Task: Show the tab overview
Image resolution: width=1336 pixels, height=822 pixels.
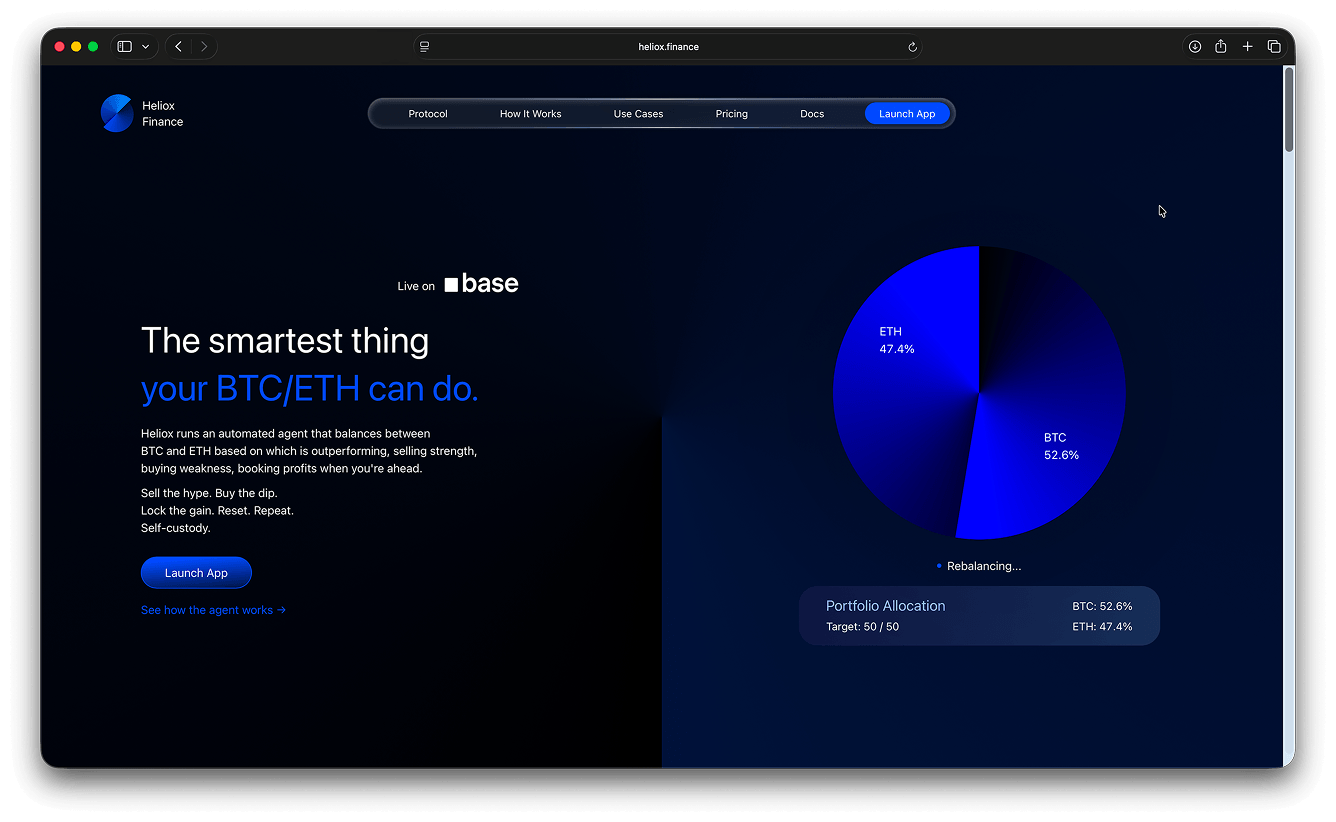Action: click(x=1274, y=46)
